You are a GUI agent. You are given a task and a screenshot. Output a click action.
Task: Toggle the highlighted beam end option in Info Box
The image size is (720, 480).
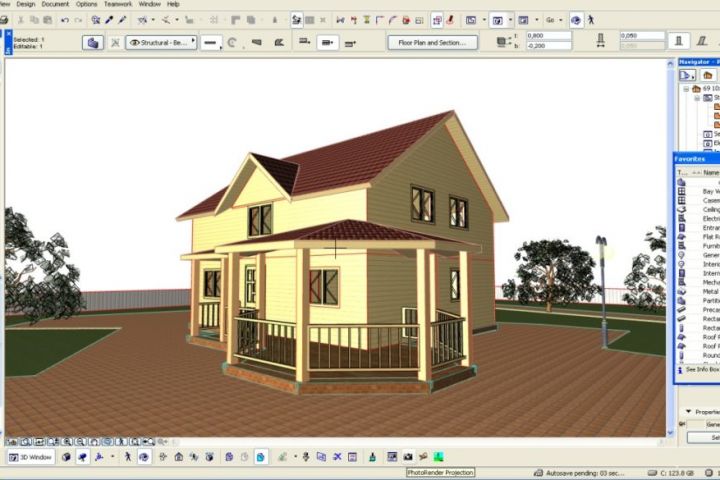[327, 43]
